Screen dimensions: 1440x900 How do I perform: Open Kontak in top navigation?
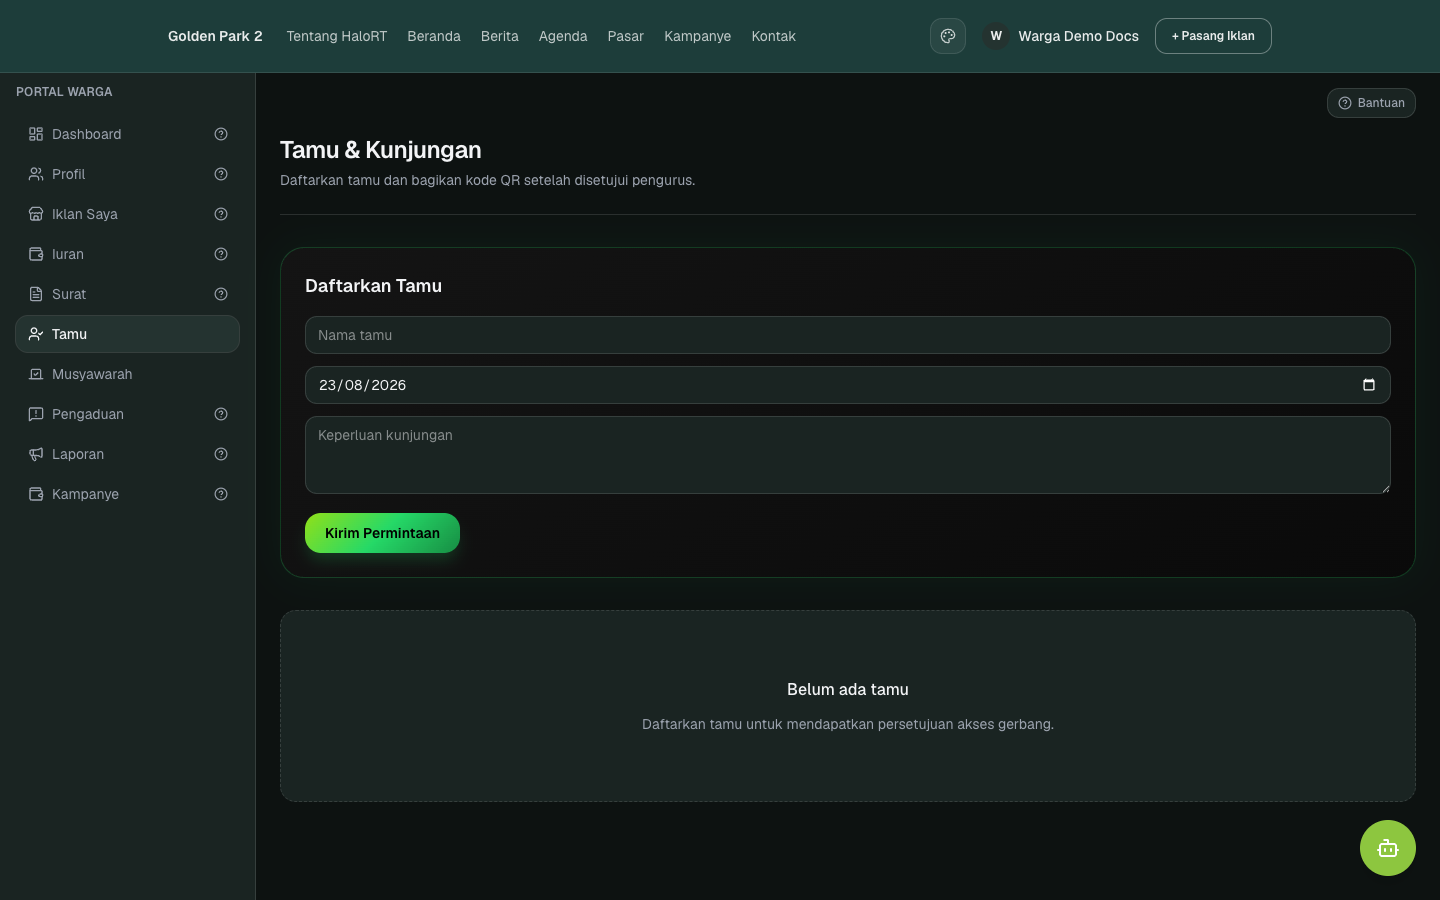774,36
